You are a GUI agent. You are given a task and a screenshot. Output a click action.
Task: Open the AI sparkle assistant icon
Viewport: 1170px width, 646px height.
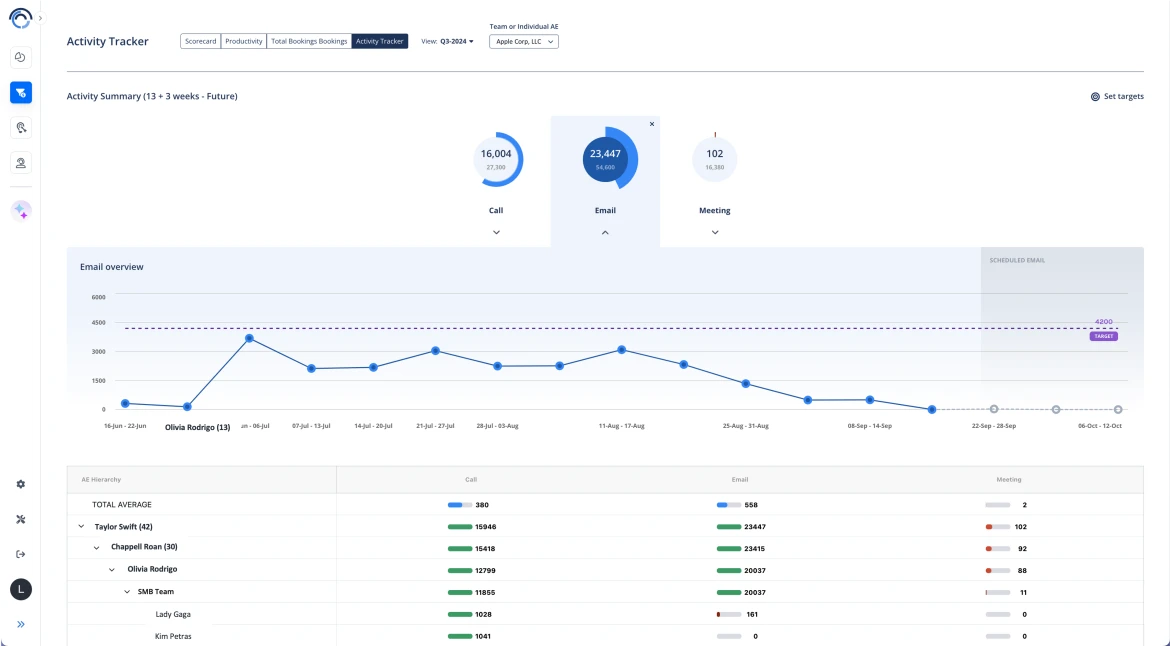tap(21, 211)
